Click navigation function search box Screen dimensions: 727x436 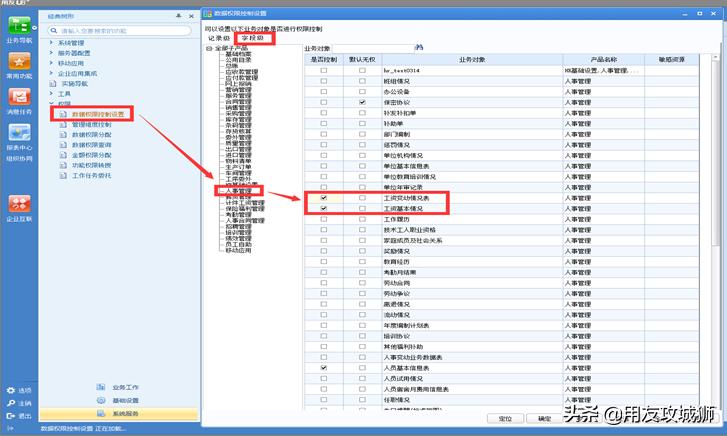(x=119, y=31)
